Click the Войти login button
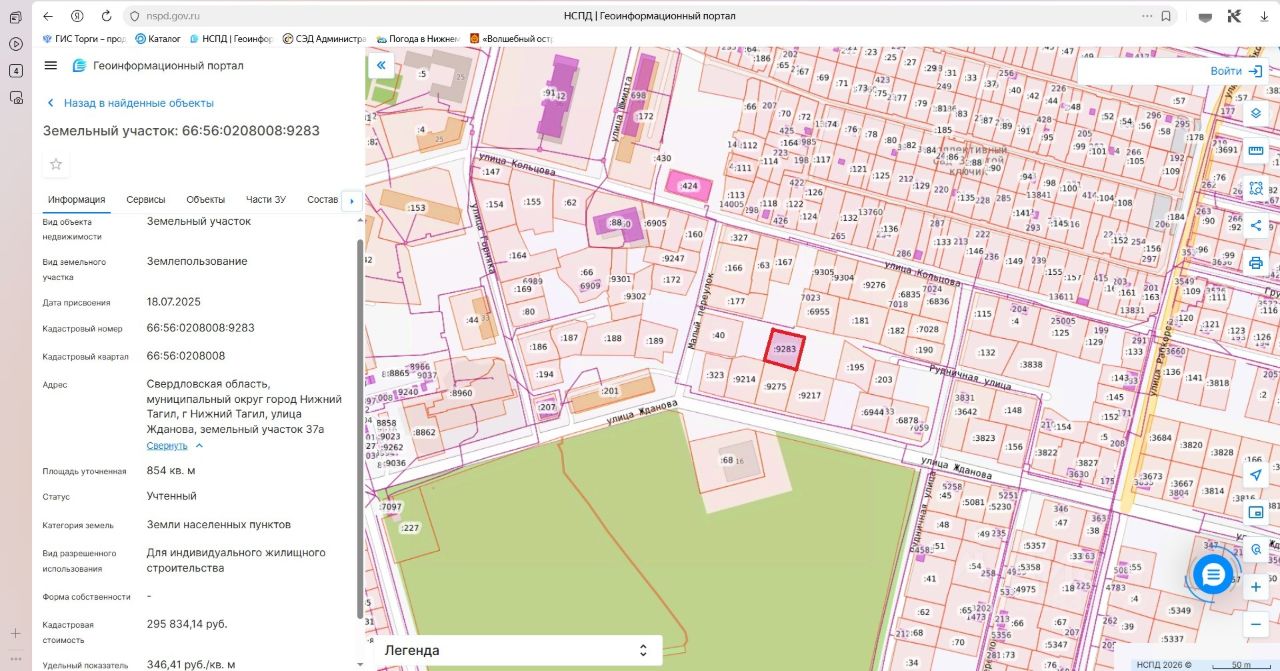The width and height of the screenshot is (1280, 671). tap(1237, 71)
